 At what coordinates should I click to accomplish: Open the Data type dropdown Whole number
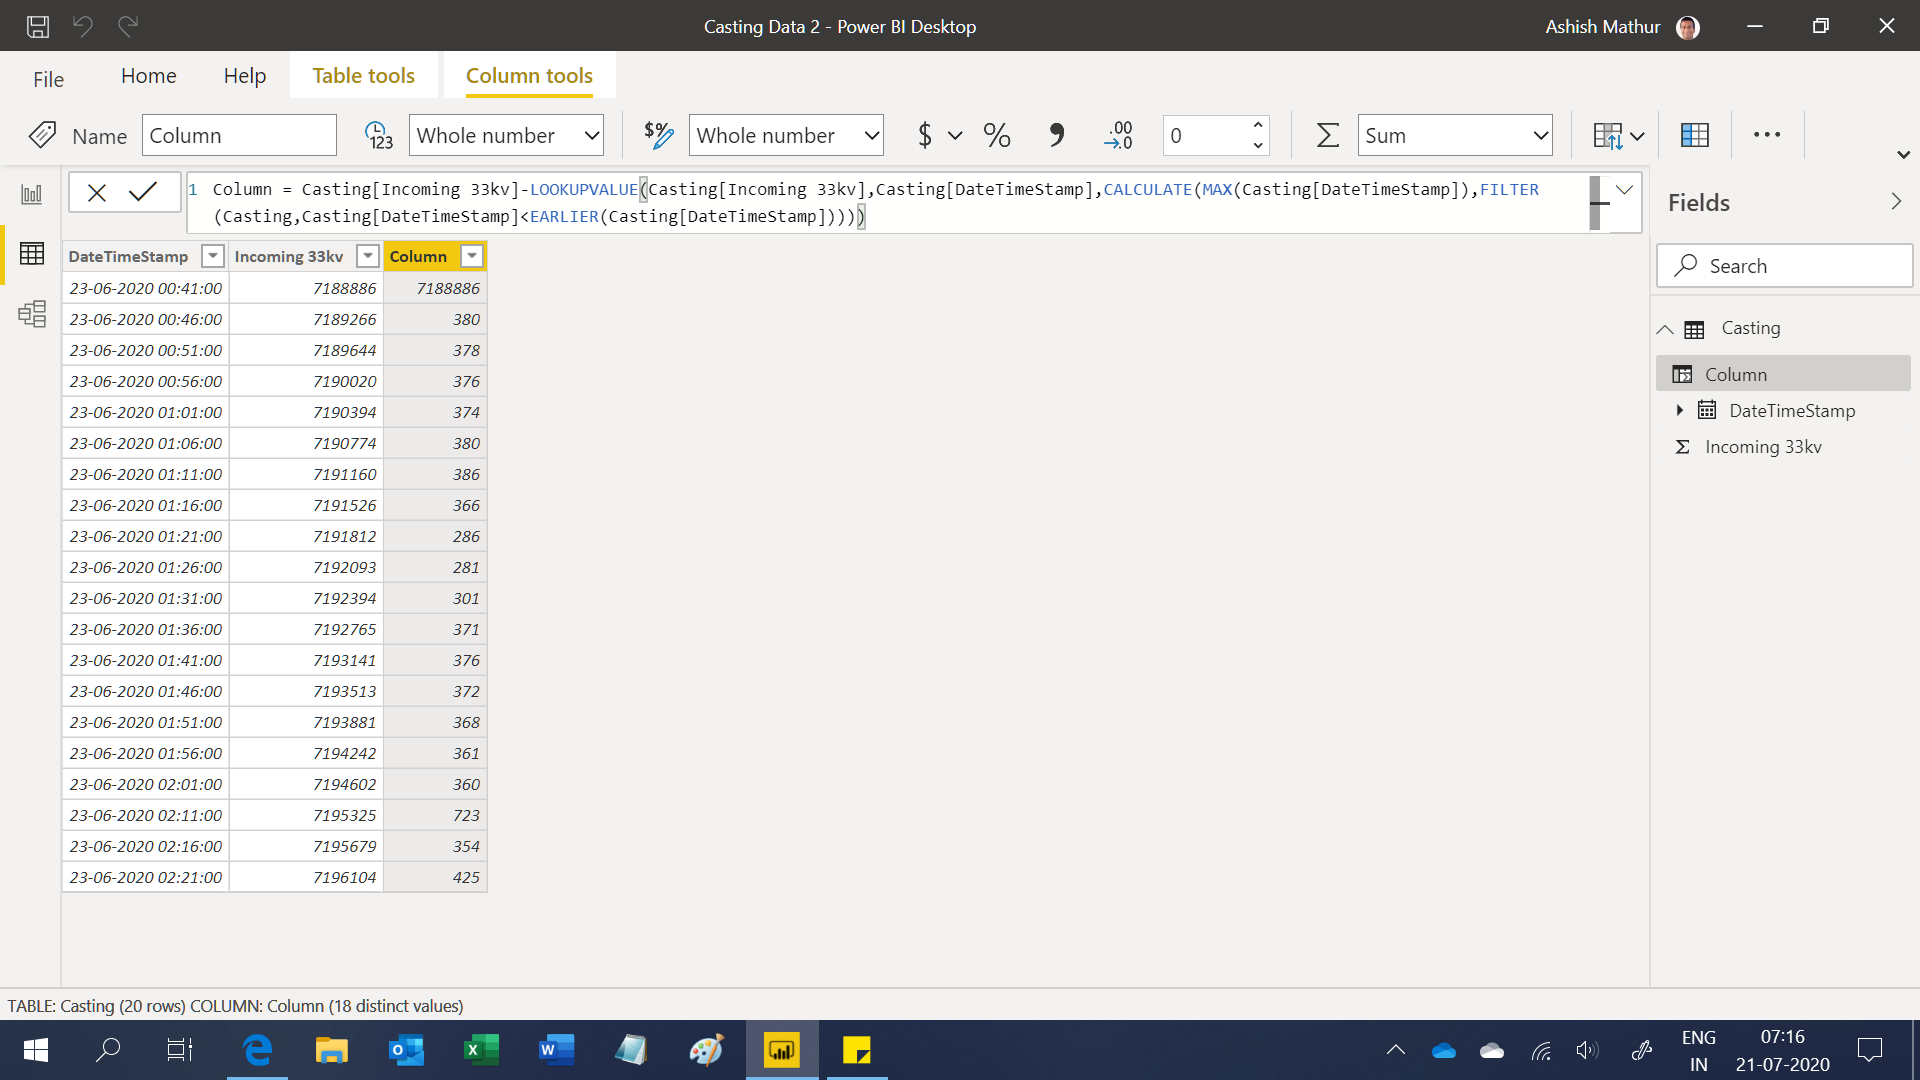[506, 135]
